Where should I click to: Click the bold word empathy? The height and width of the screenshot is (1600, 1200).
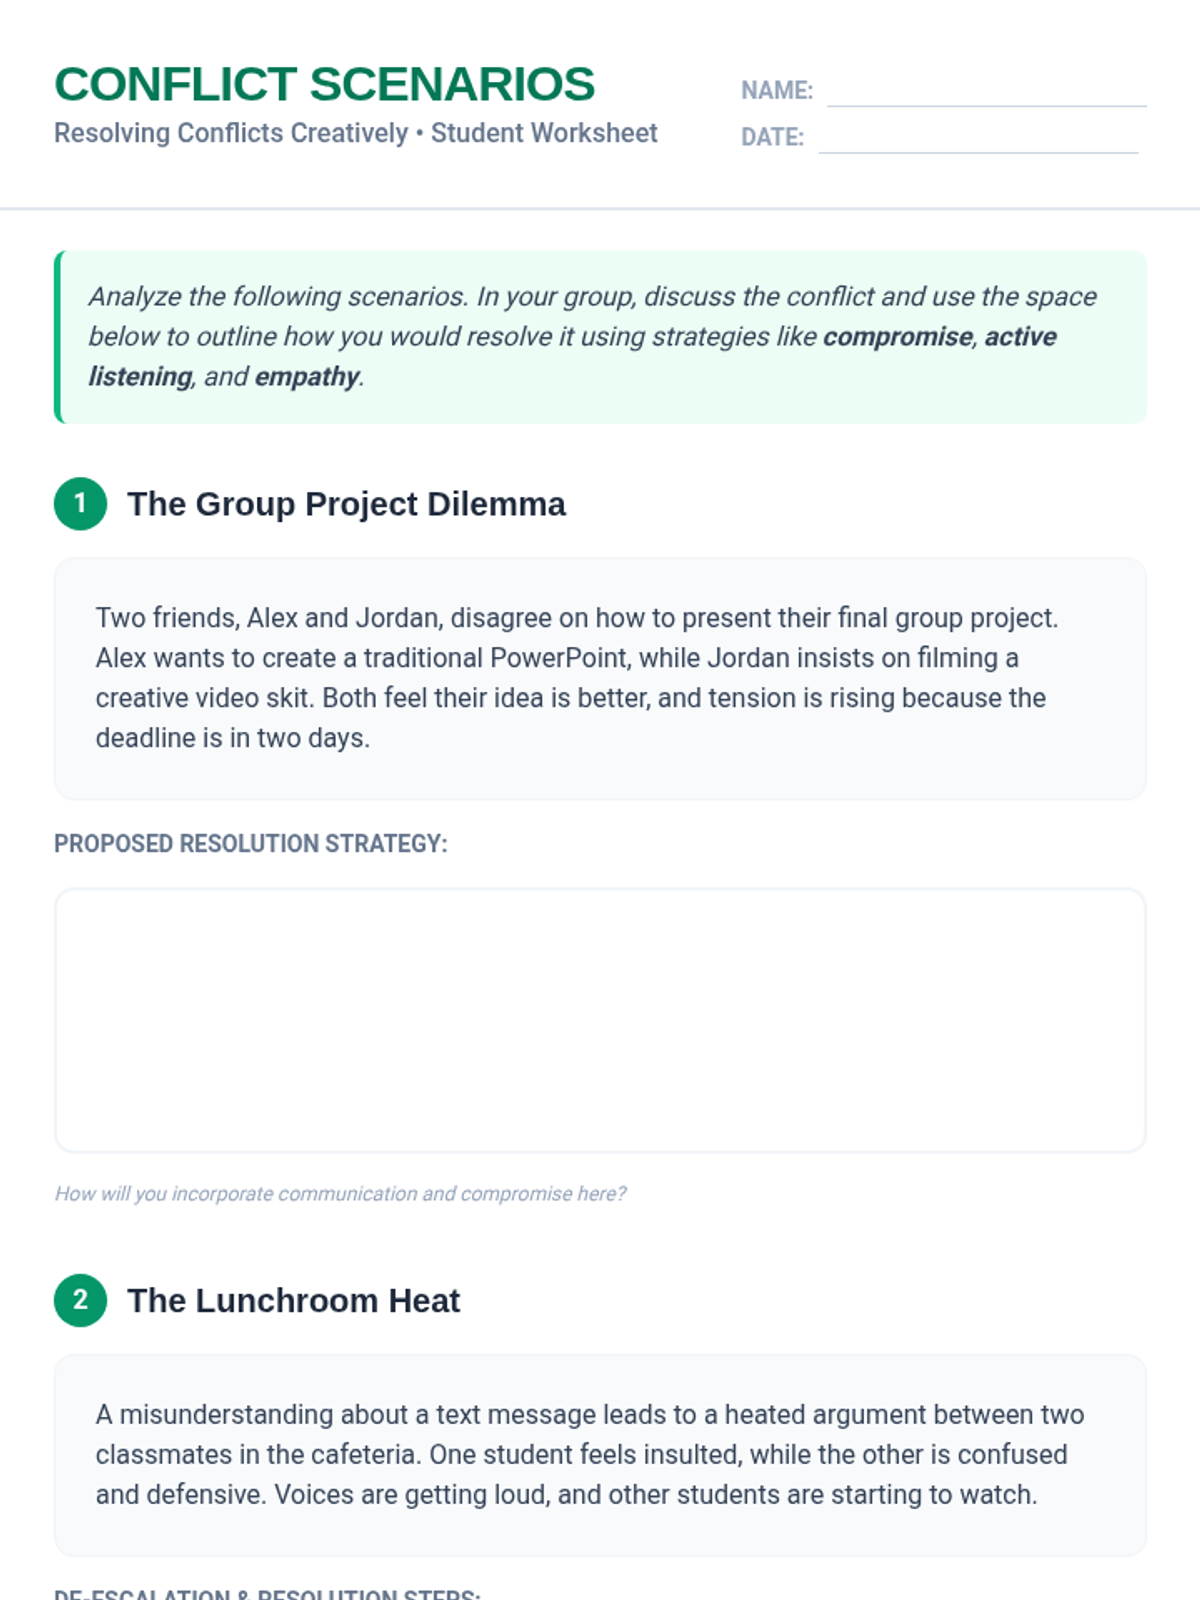306,377
